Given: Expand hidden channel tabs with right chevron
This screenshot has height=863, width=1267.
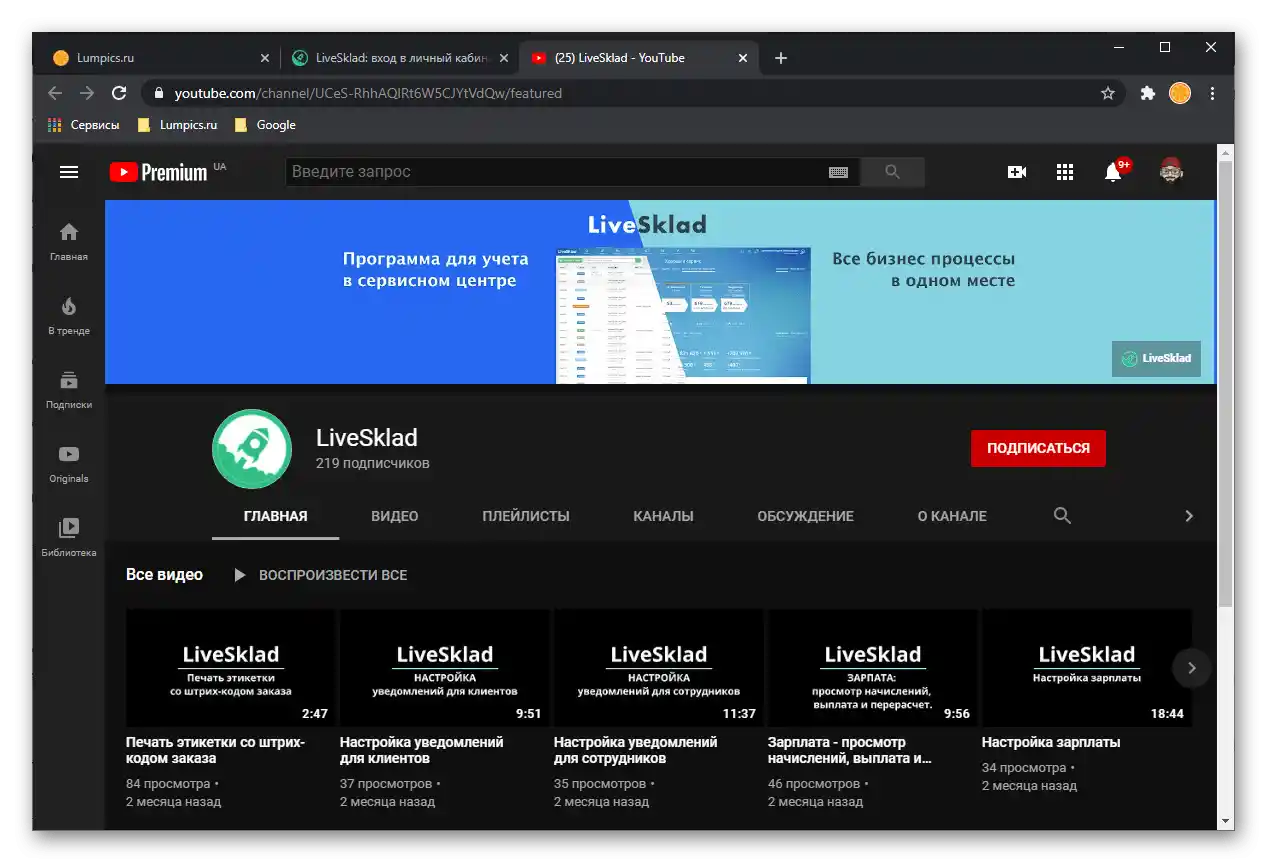Looking at the screenshot, I should click(x=1189, y=515).
